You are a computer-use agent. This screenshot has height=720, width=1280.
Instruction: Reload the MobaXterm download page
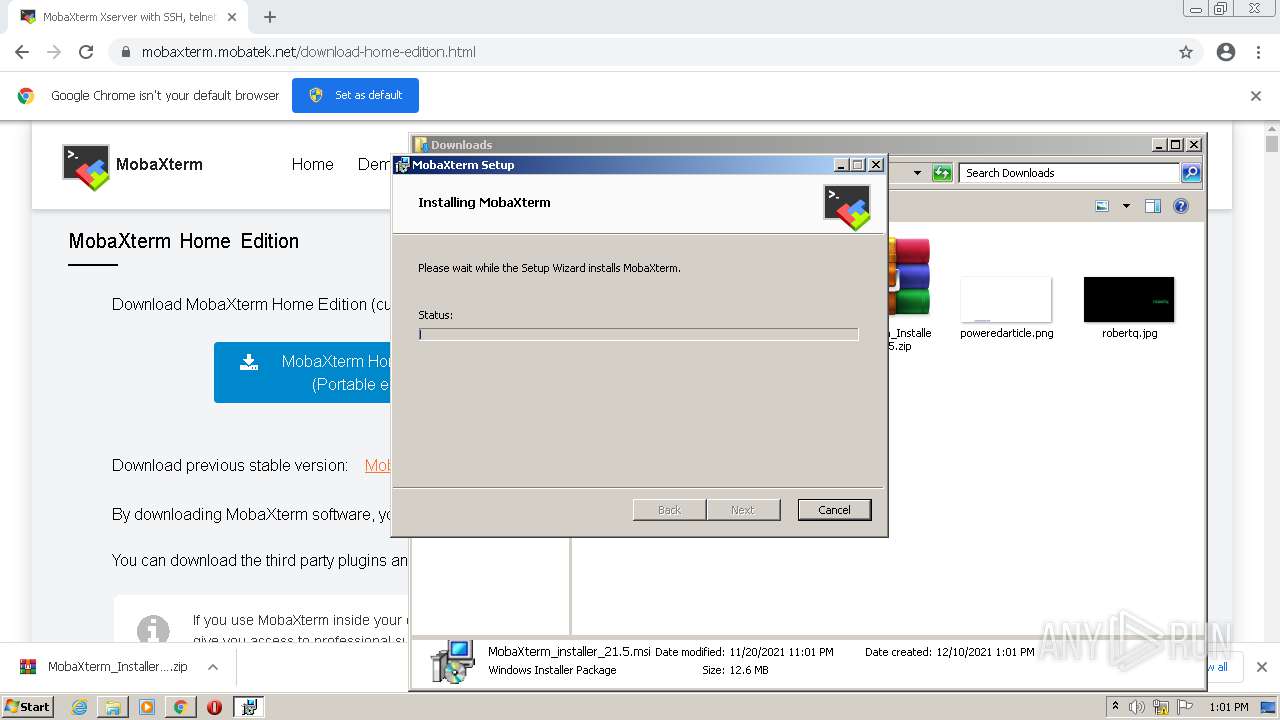pos(86,52)
